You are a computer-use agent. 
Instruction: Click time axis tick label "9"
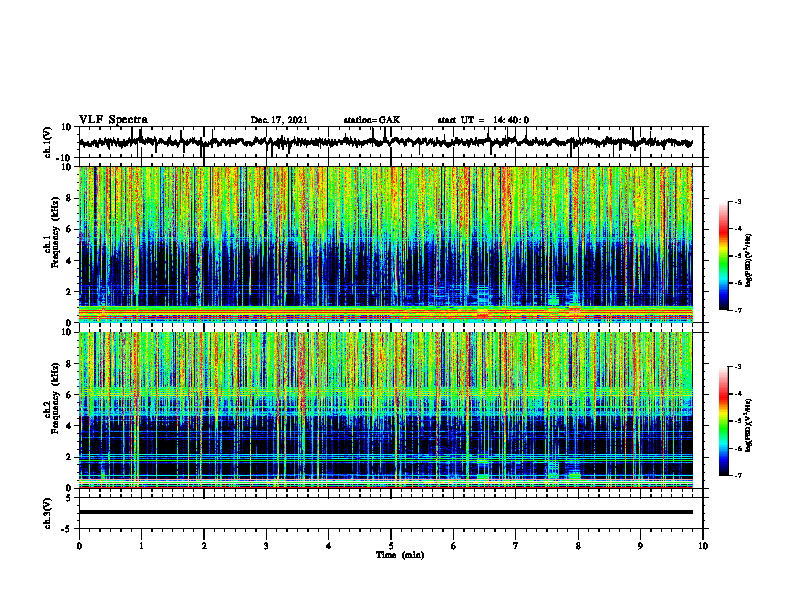pos(640,546)
